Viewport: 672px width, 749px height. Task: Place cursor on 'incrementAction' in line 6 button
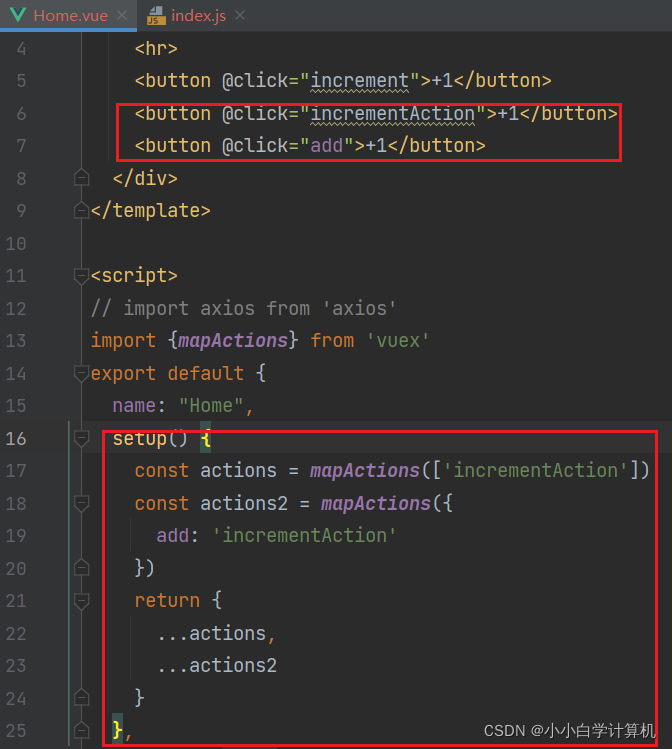(393, 114)
